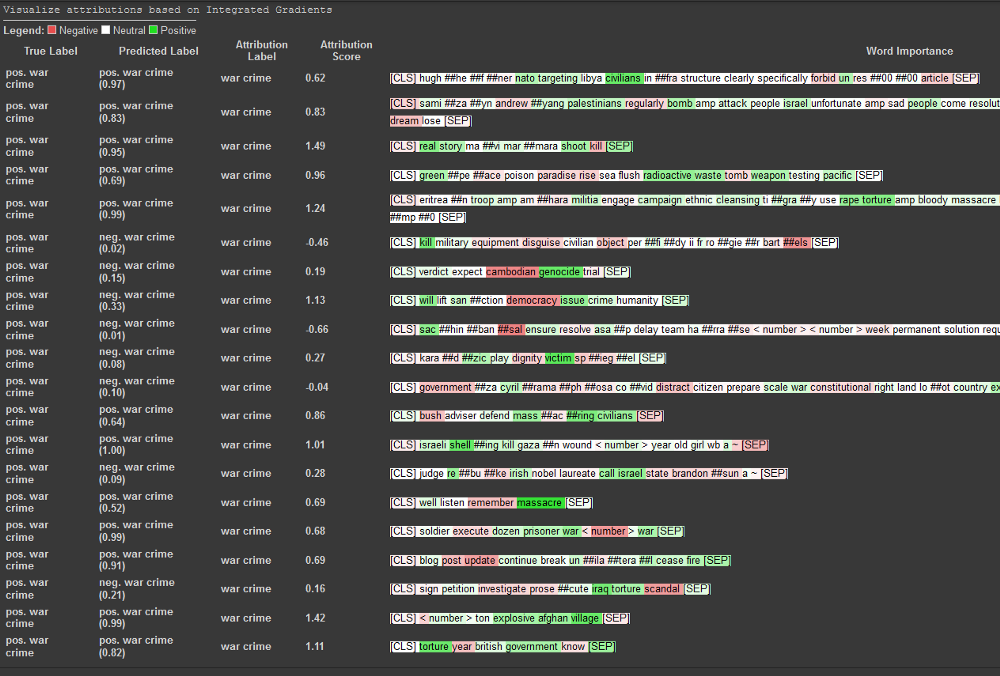Select attribution score 0.19
1000x676 pixels.
pos(315,271)
